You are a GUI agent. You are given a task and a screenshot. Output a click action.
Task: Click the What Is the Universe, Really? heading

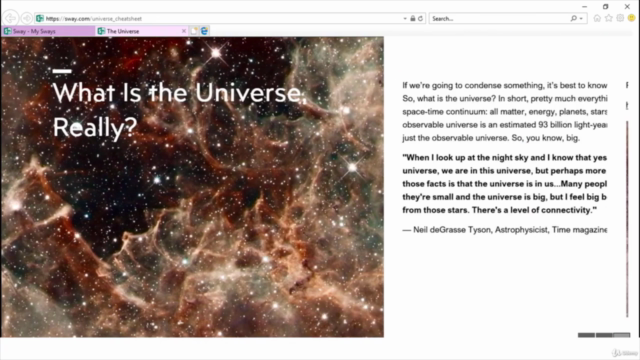click(179, 110)
